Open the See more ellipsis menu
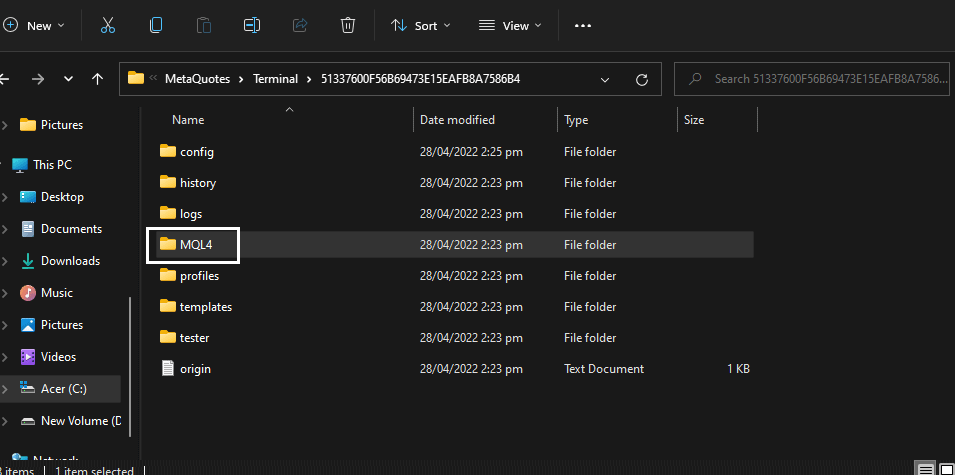955x475 pixels. click(583, 26)
